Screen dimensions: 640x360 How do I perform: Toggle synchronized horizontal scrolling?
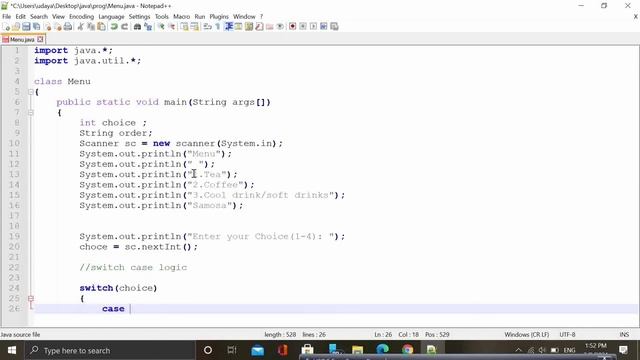195,27
